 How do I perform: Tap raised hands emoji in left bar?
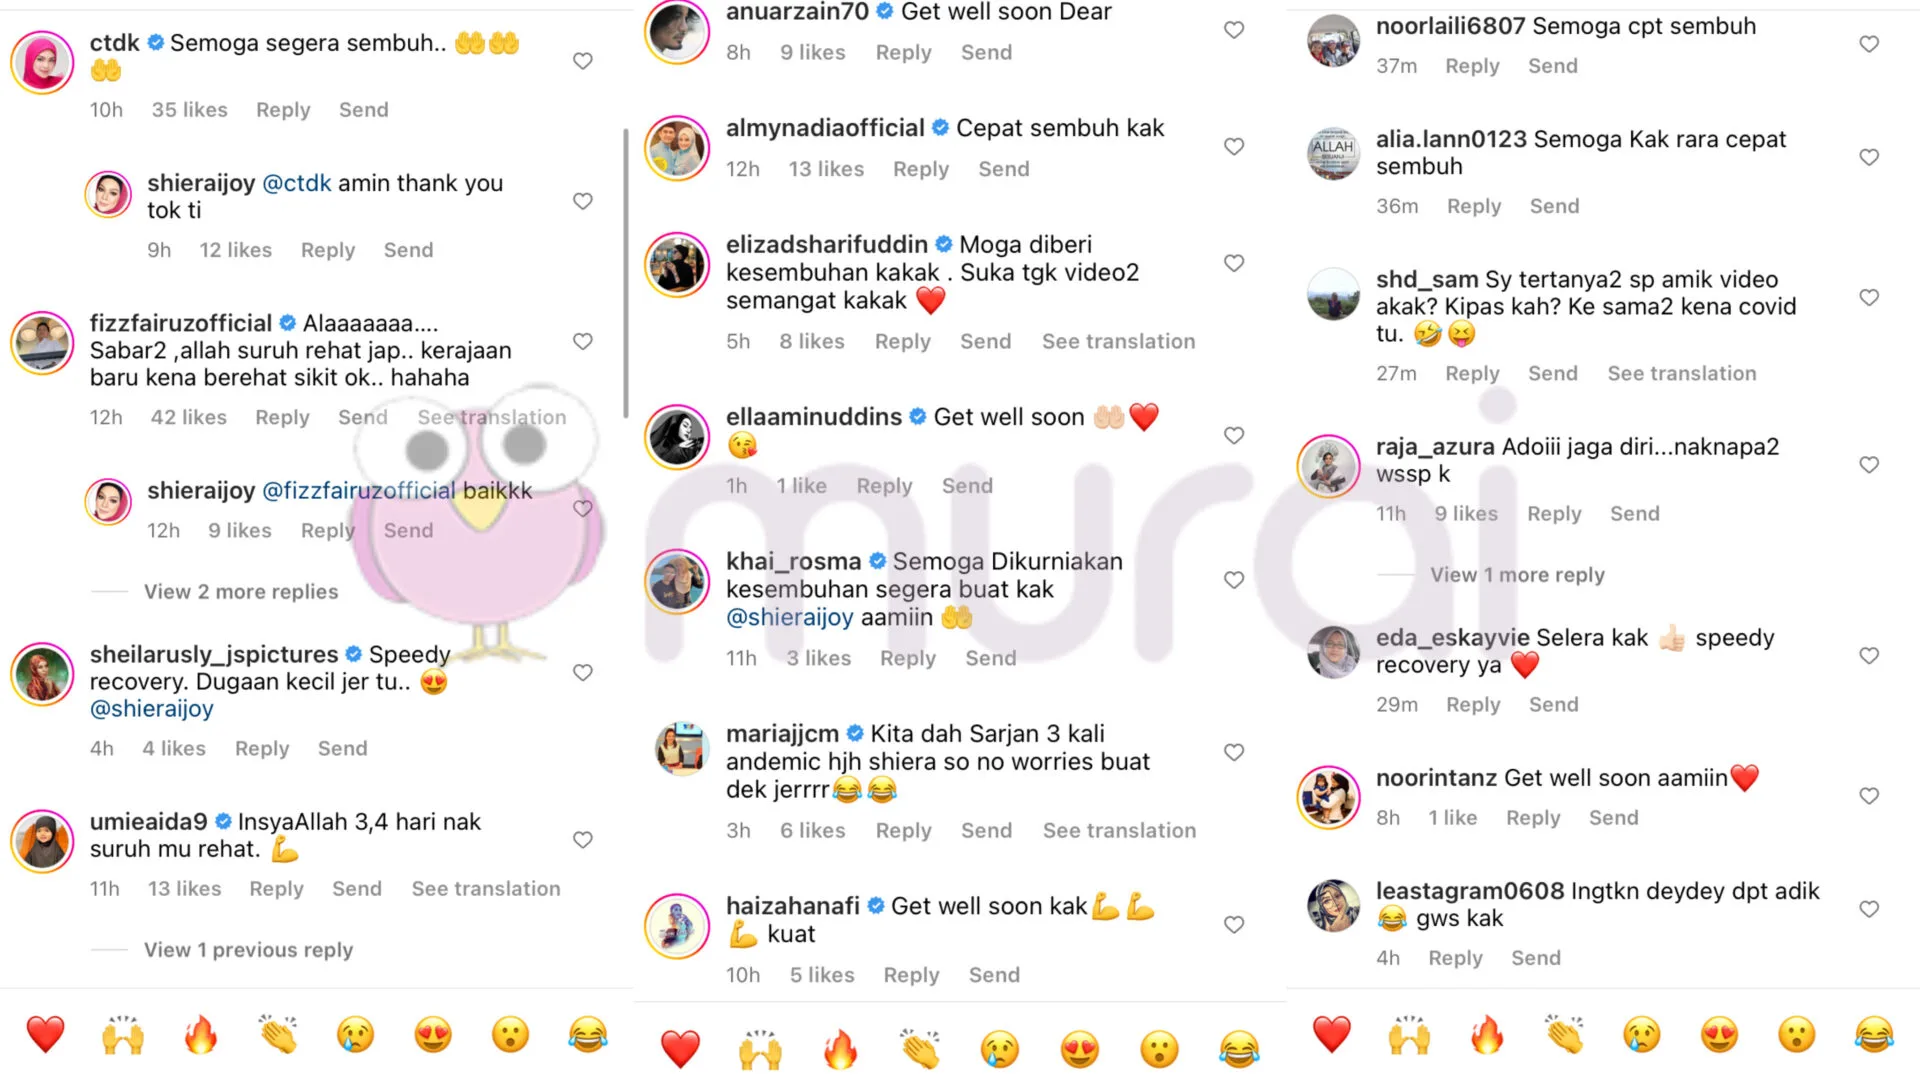pos(123,1034)
